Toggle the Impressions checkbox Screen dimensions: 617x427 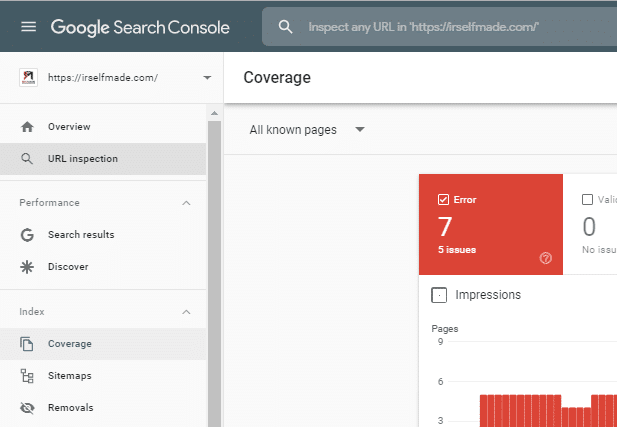coord(439,295)
